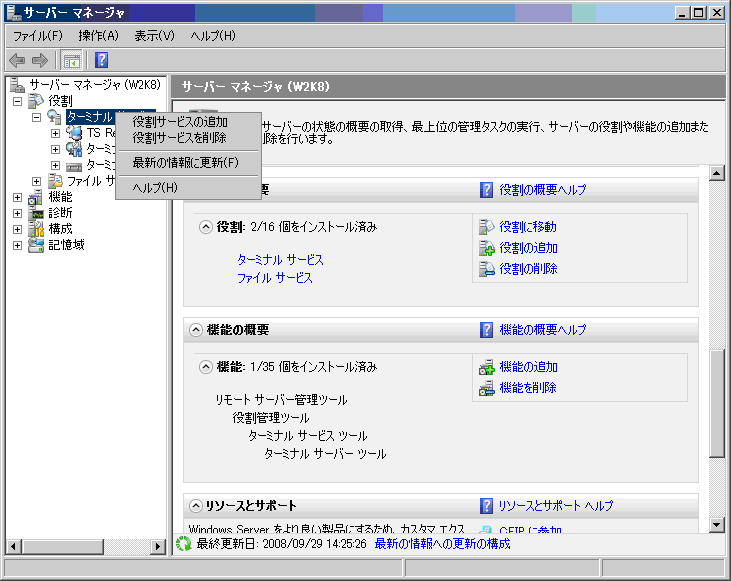This screenshot has height=581, width=731.
Task: Choose 最新の情報に更新(F) from context menu
Action: pyautogui.click(x=188, y=163)
